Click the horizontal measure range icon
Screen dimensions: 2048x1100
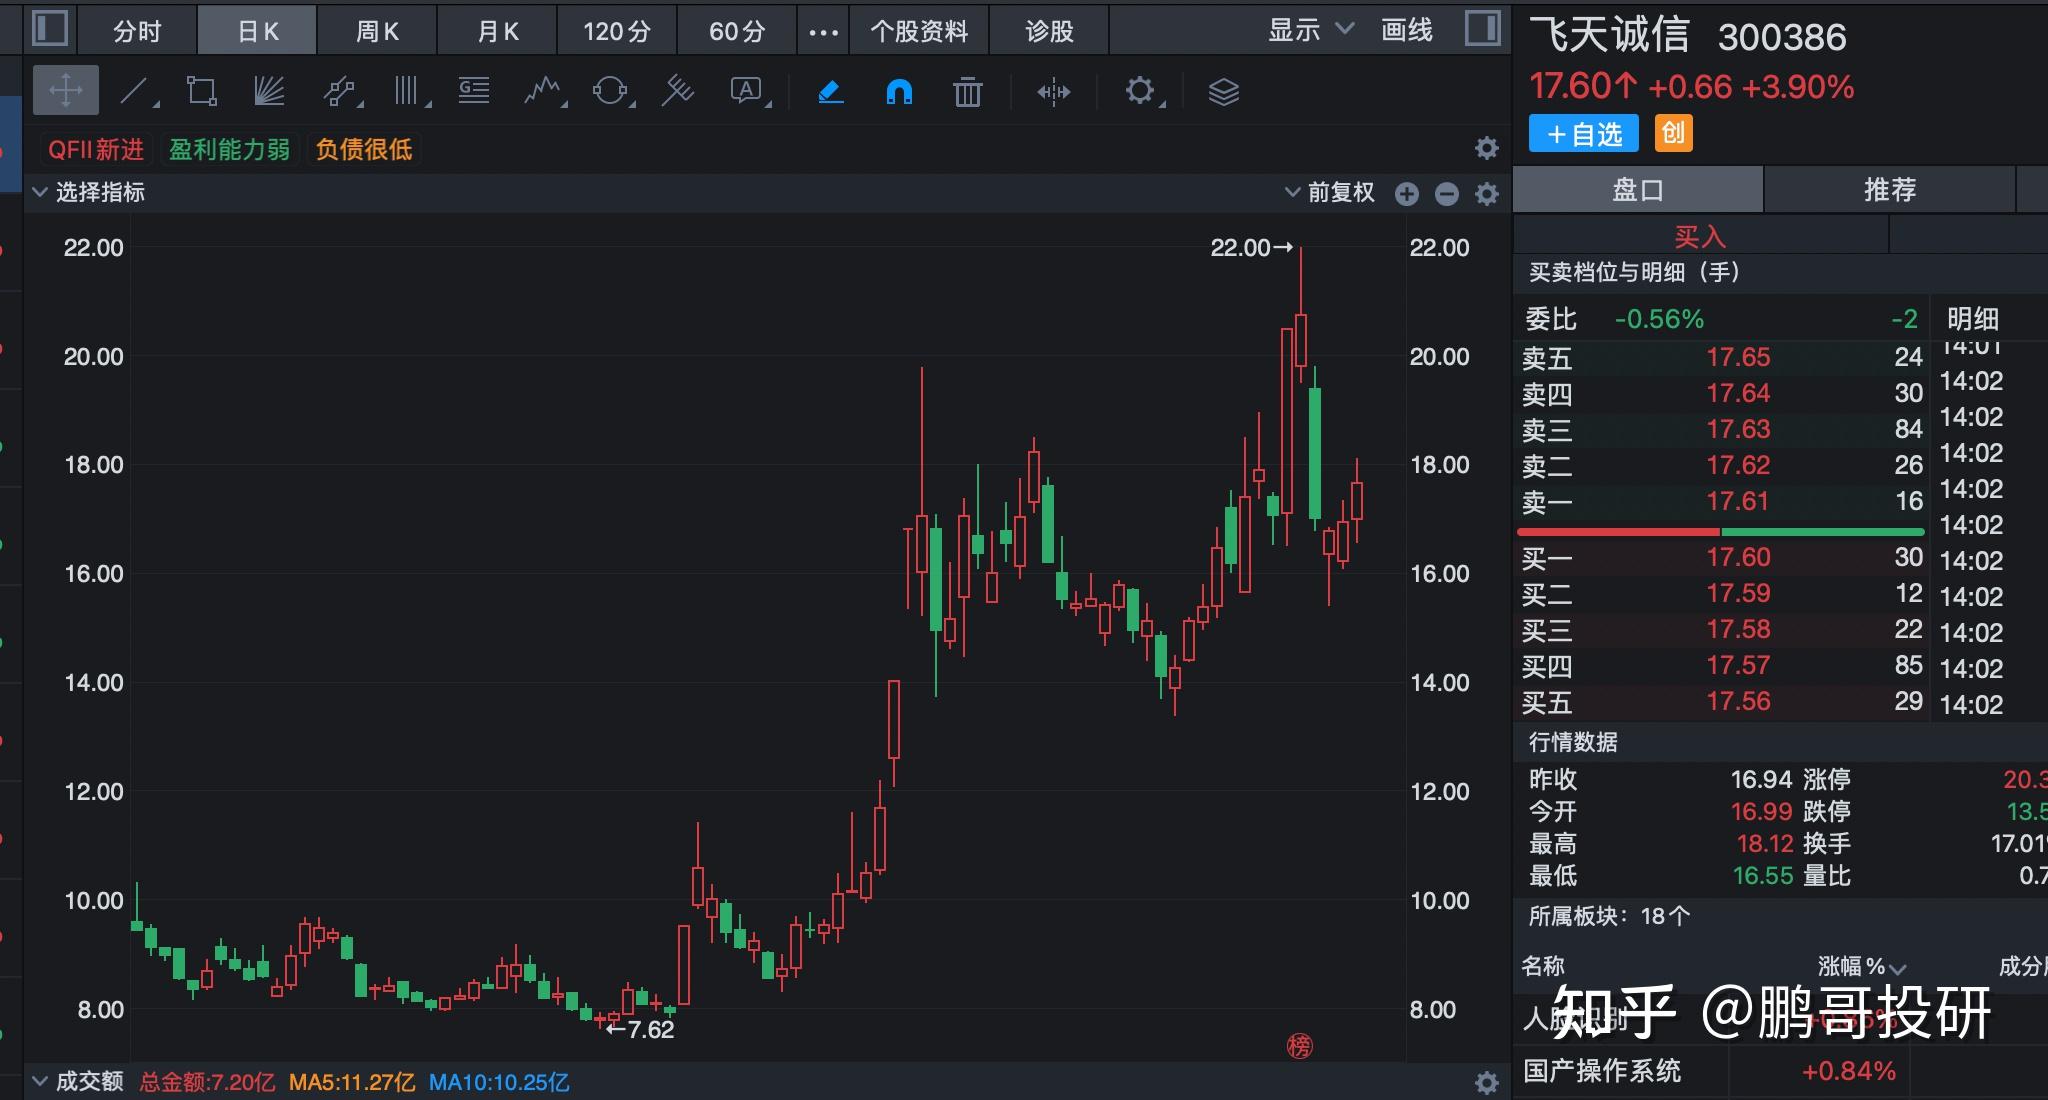(x=1054, y=92)
